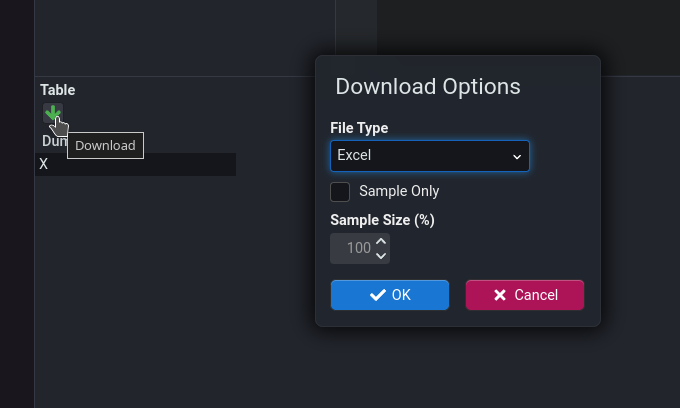Viewport: 680px width, 408px height.
Task: Decrease Sample Size with the down arrow
Action: 381,256
